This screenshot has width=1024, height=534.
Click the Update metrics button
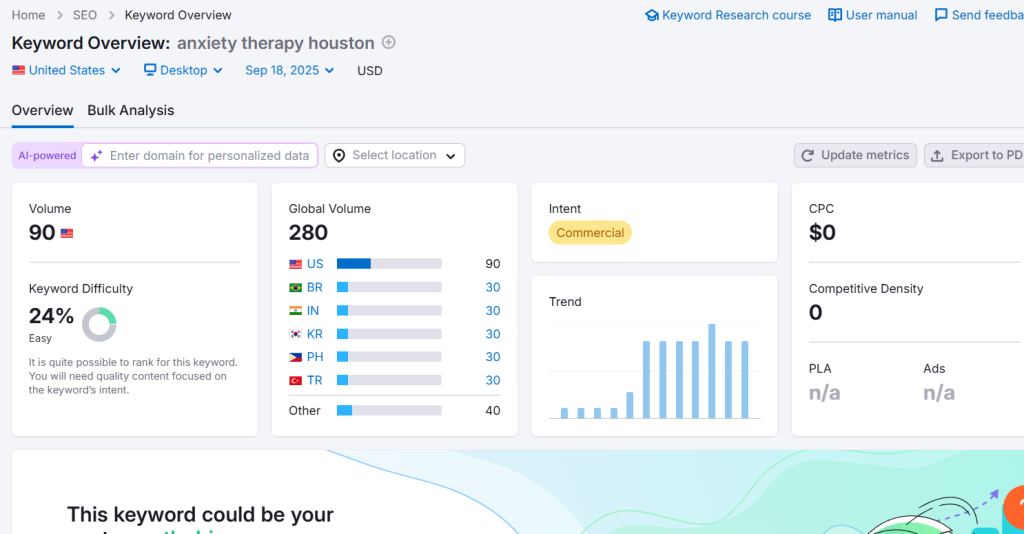click(x=856, y=155)
